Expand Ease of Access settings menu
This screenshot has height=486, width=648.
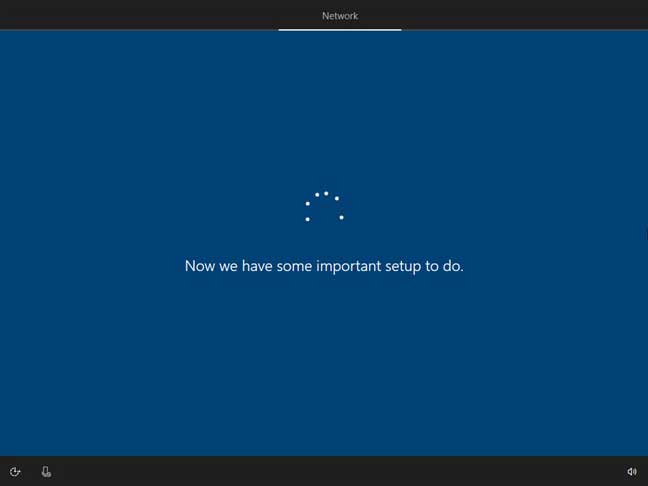coord(15,472)
